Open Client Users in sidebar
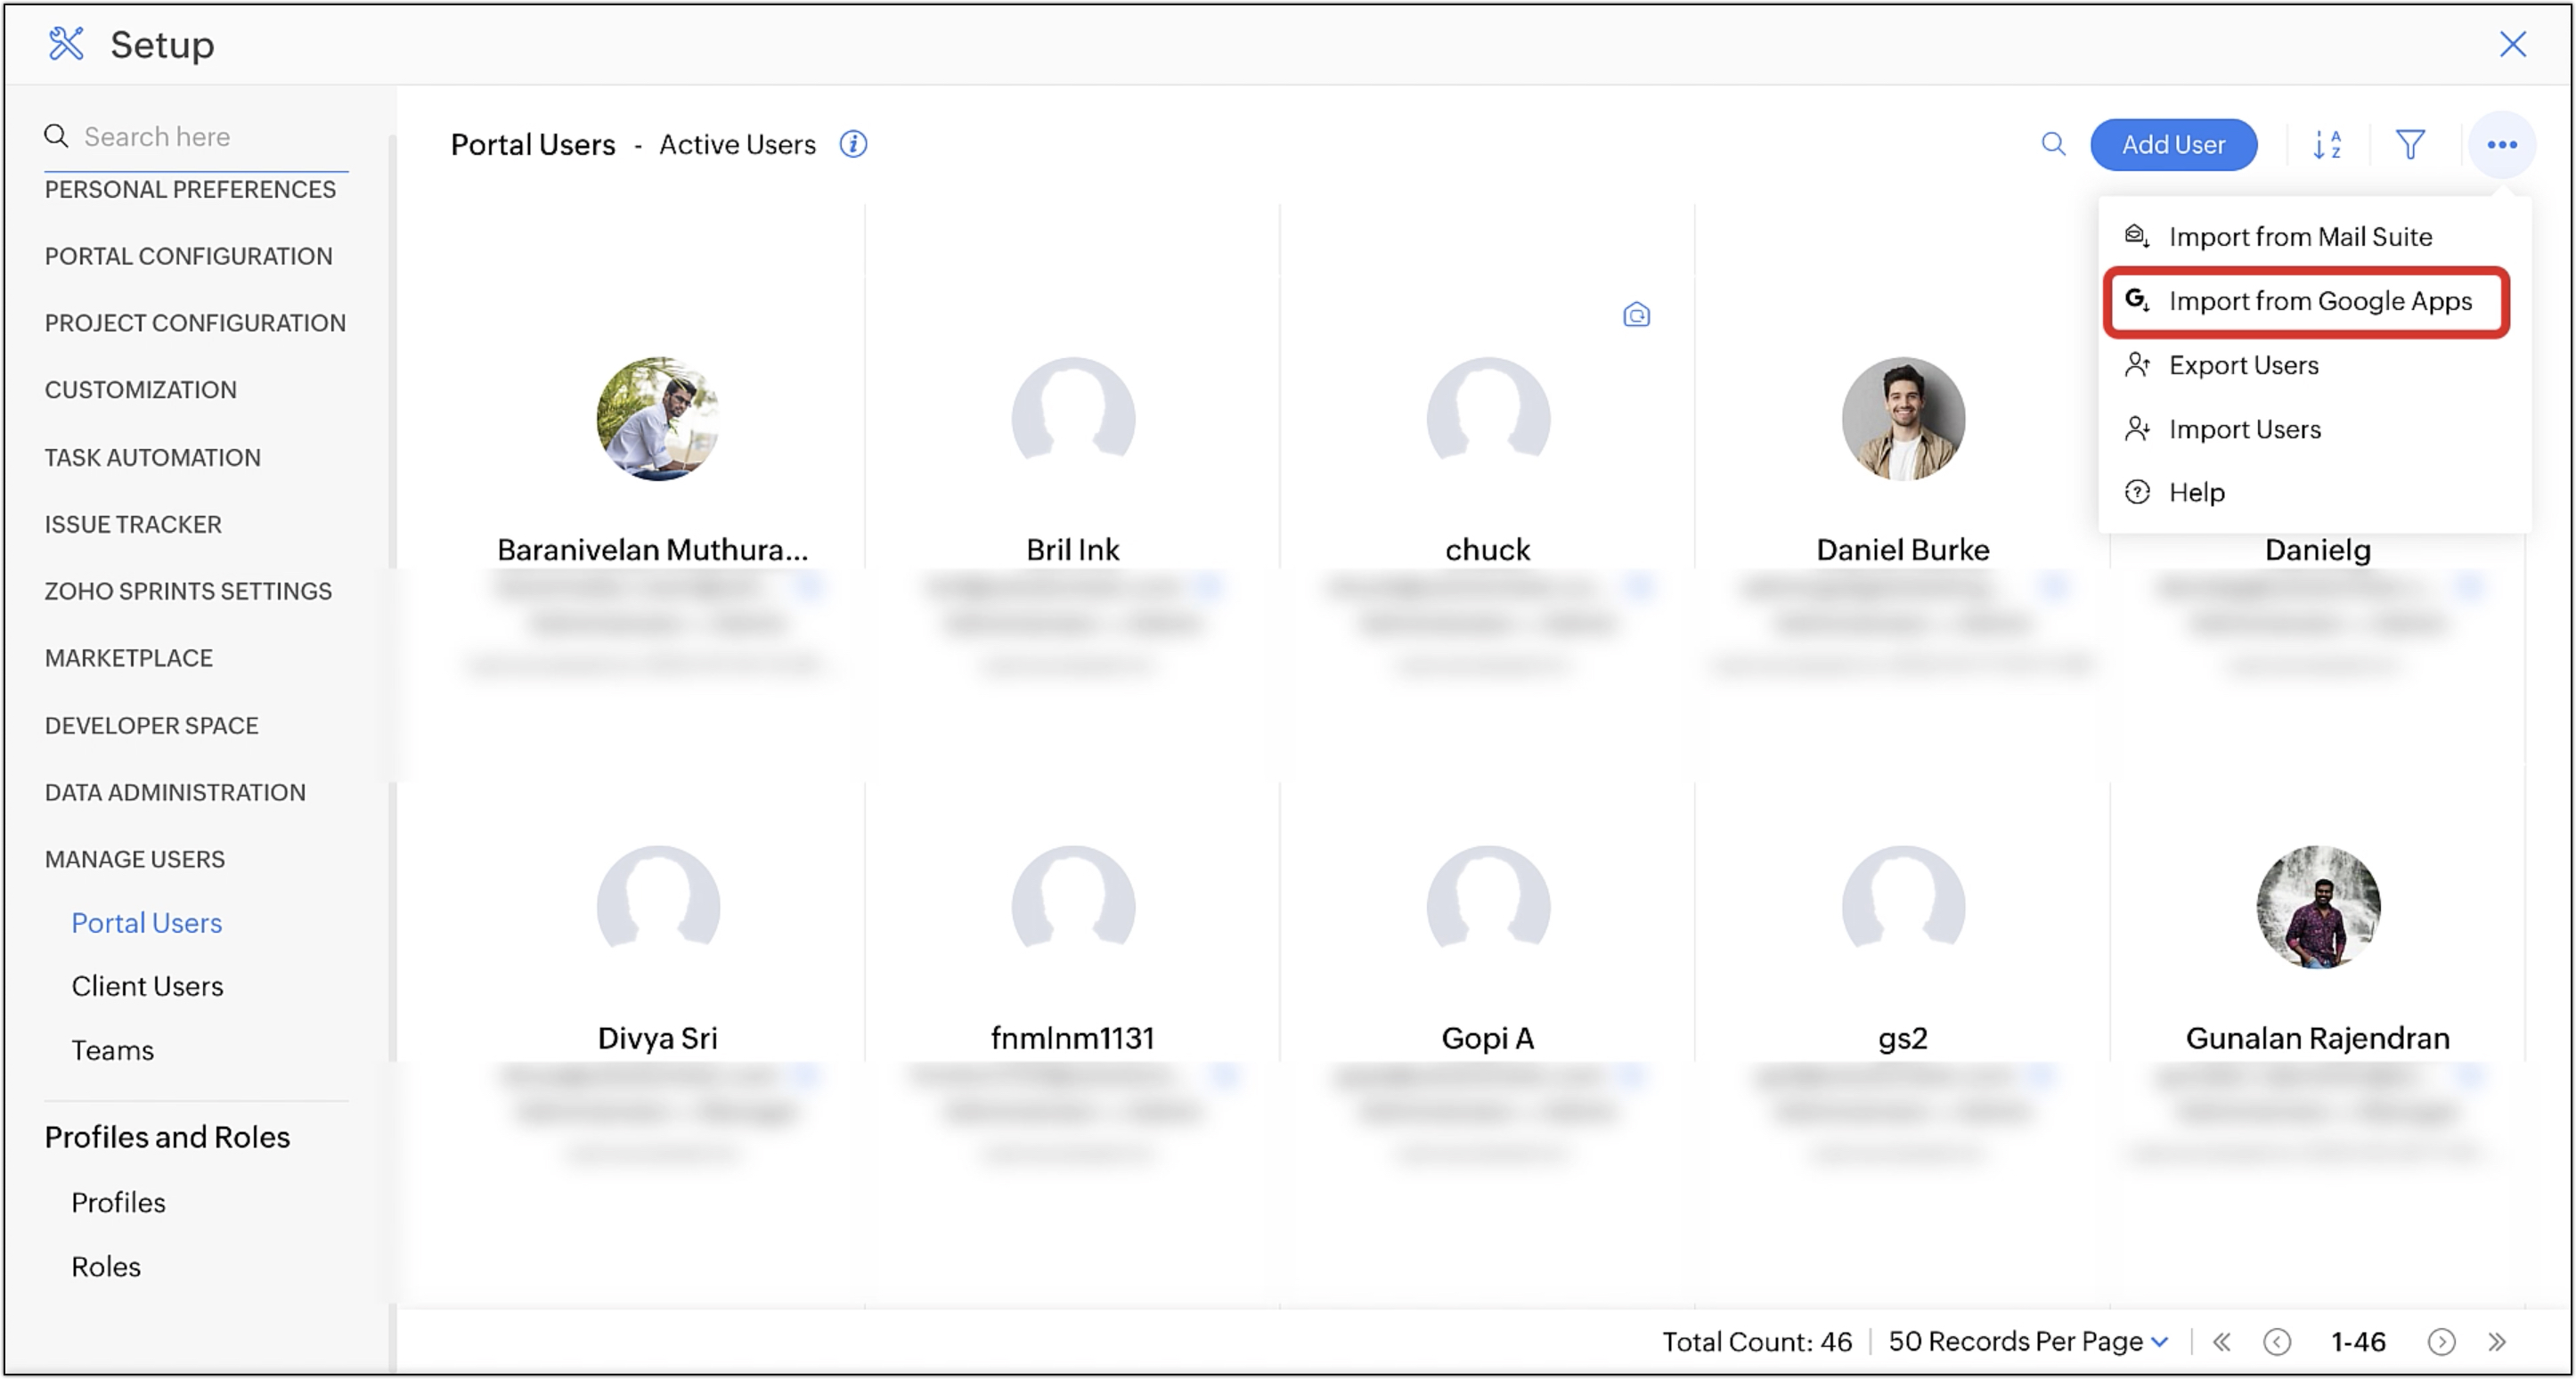Image resolution: width=2576 pixels, height=1379 pixels. click(147, 986)
